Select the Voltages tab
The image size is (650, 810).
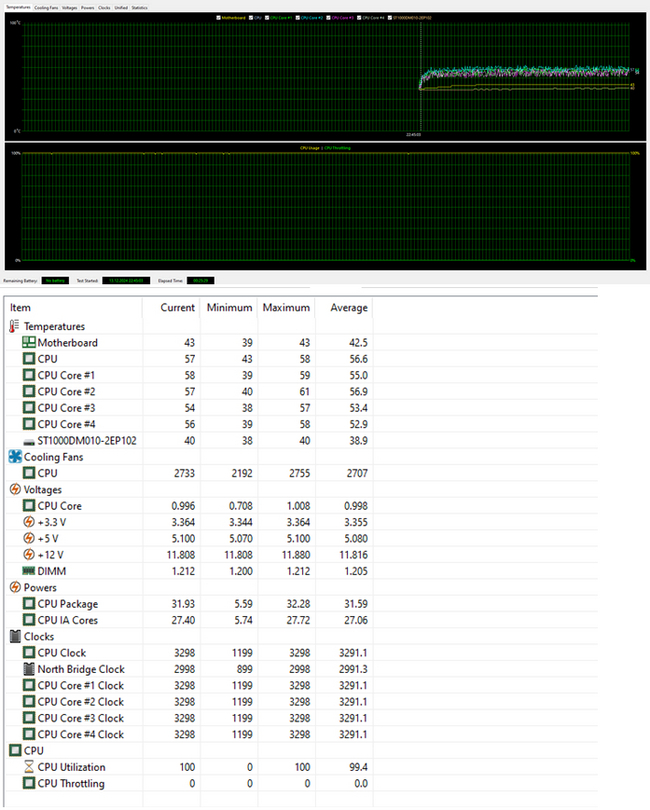pos(69,7)
